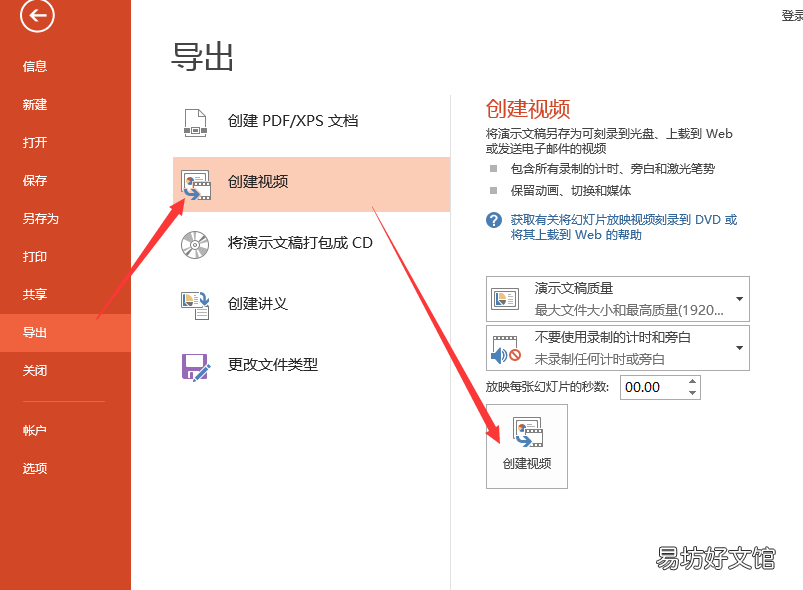
Task: Open 选项 settings
Action: click(65, 469)
